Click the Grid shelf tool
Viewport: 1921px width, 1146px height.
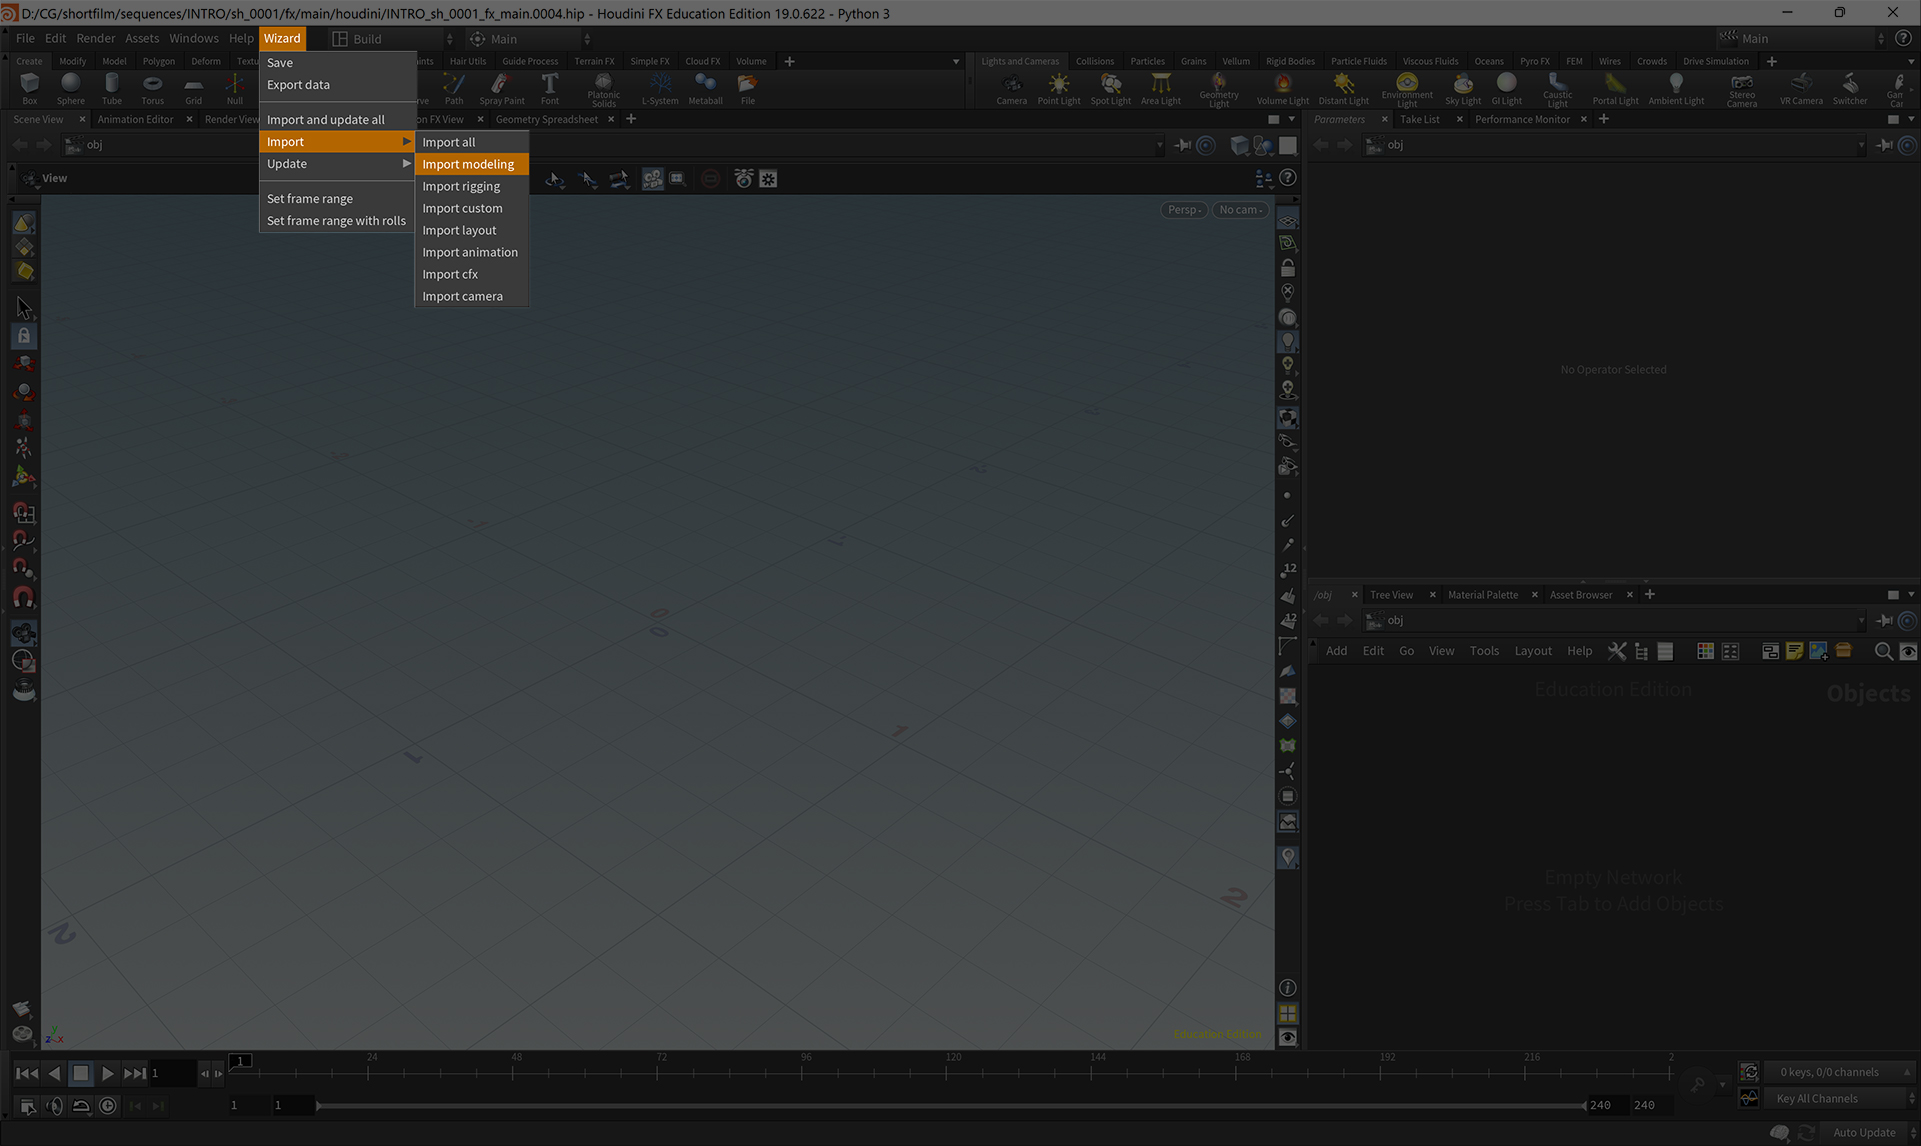click(193, 88)
